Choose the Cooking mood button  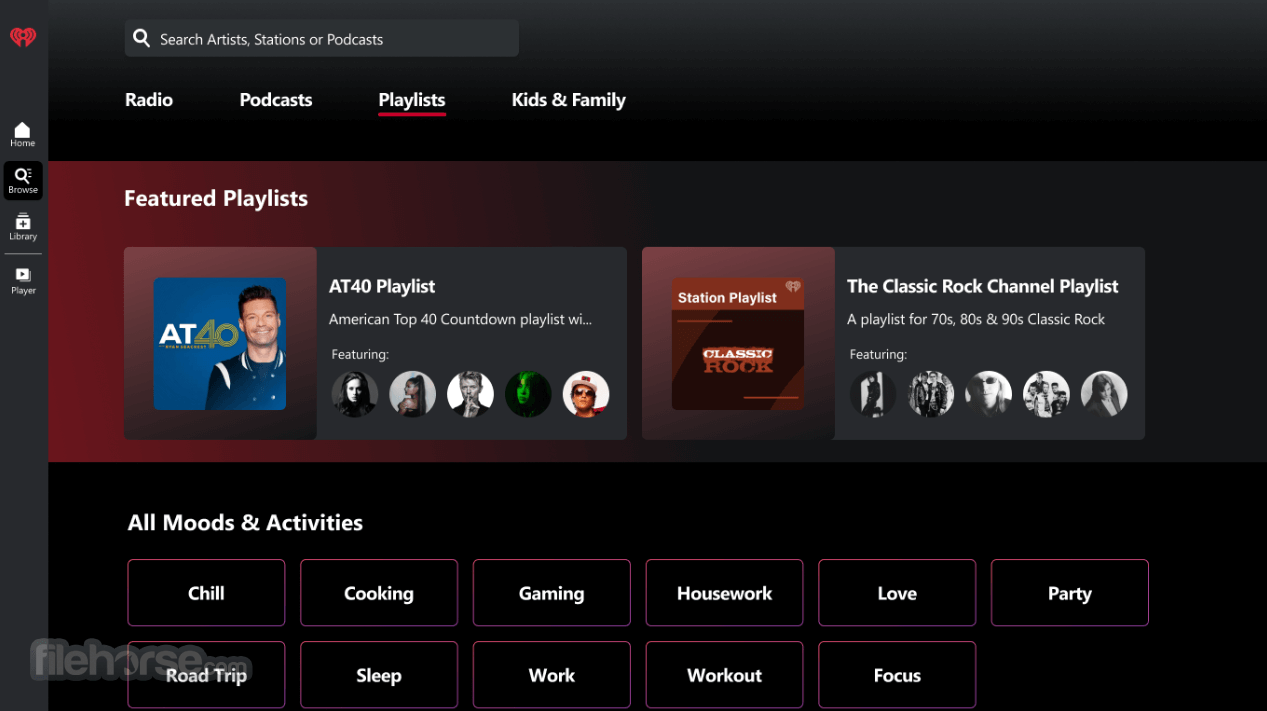(379, 593)
